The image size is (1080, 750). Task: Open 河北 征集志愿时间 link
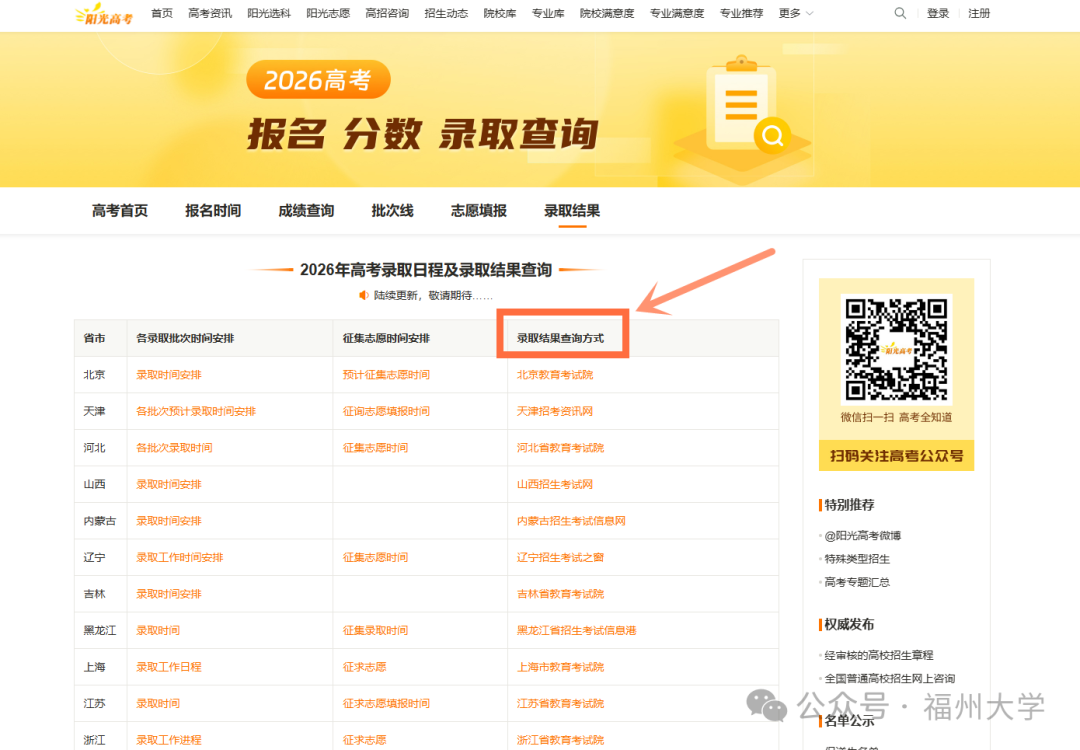click(375, 448)
